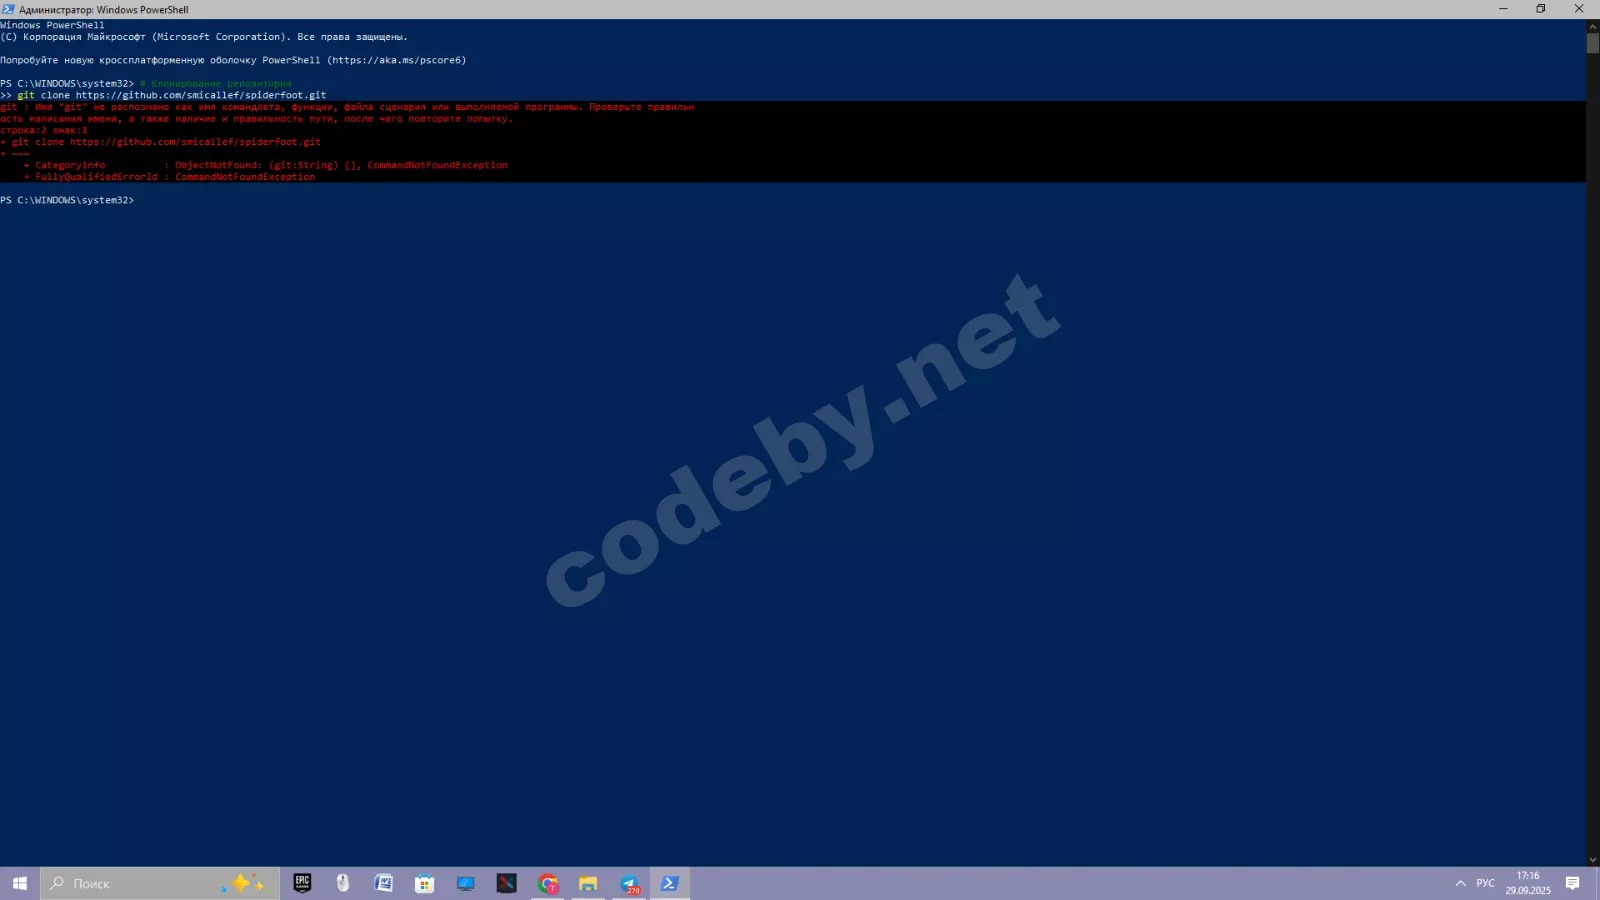
Task: Click the console scrollbar down arrow
Action: coord(1593,860)
